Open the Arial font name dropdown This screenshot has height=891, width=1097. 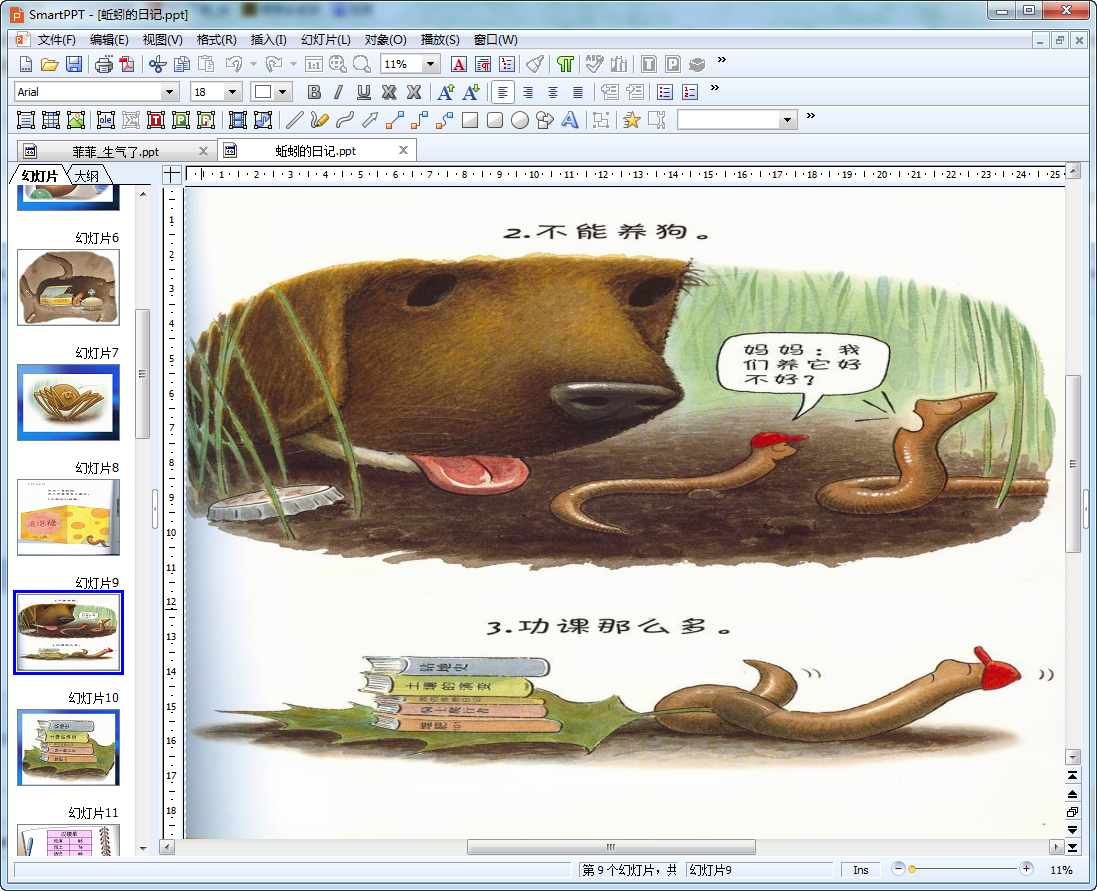click(169, 92)
